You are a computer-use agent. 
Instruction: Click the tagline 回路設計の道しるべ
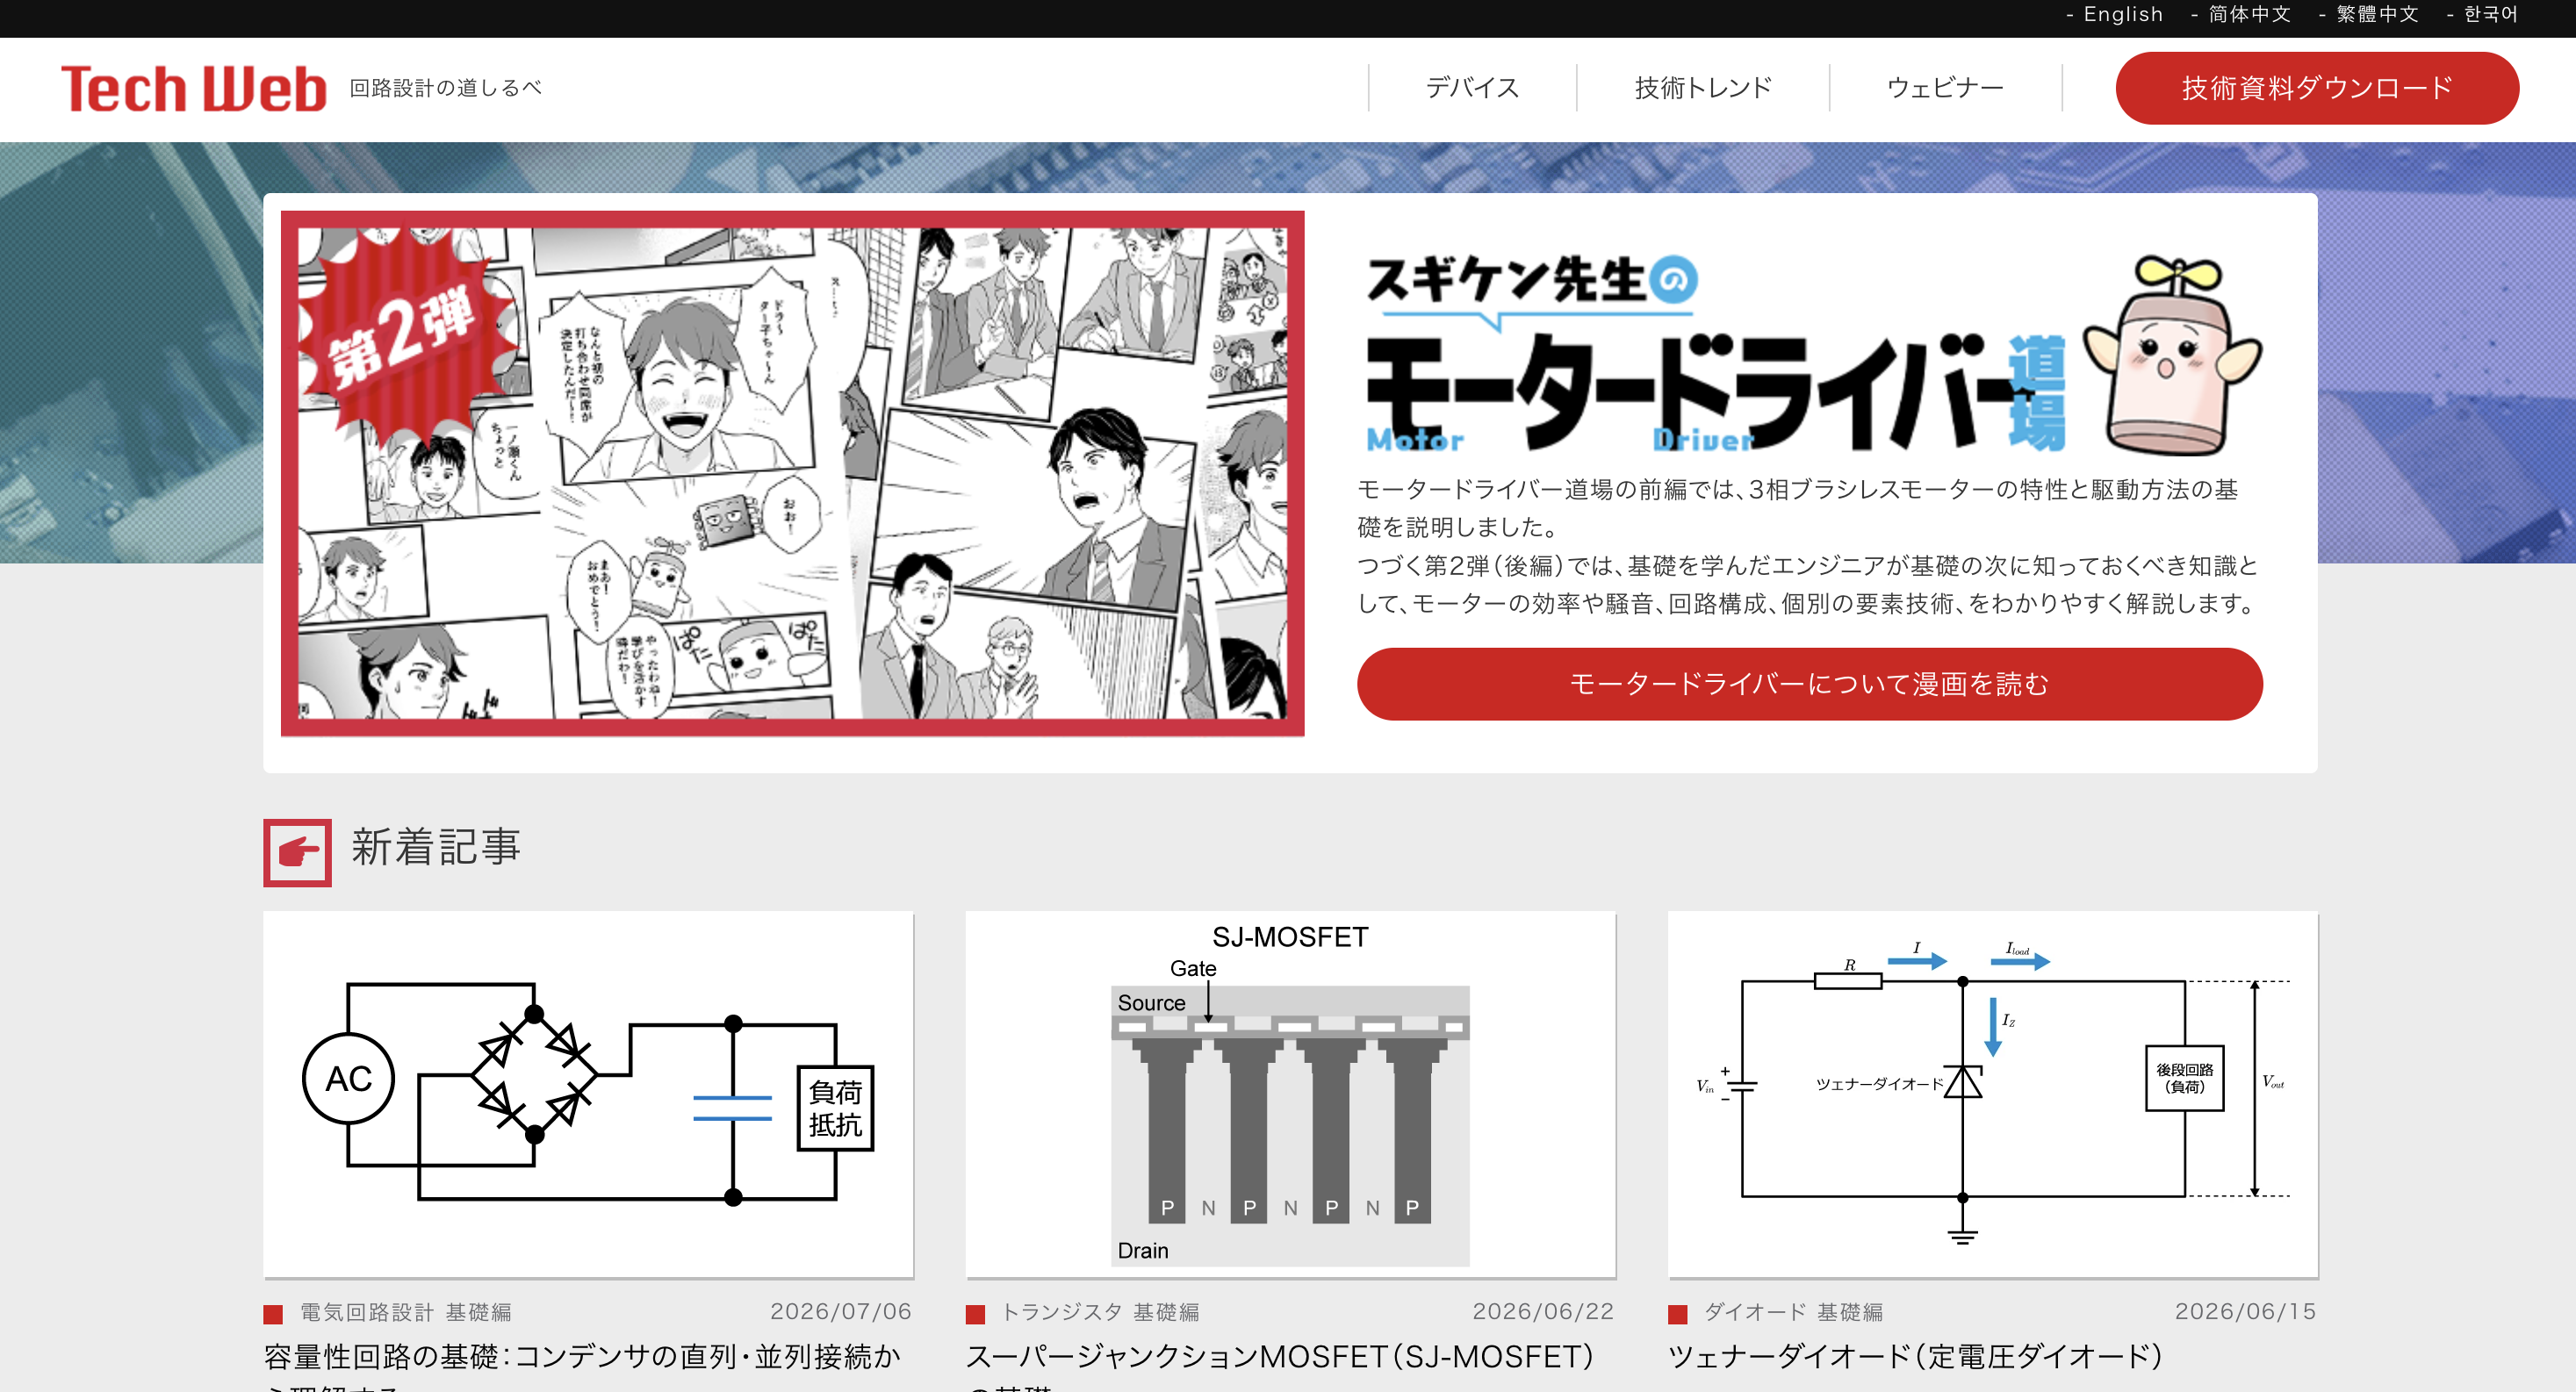pyautogui.click(x=445, y=88)
